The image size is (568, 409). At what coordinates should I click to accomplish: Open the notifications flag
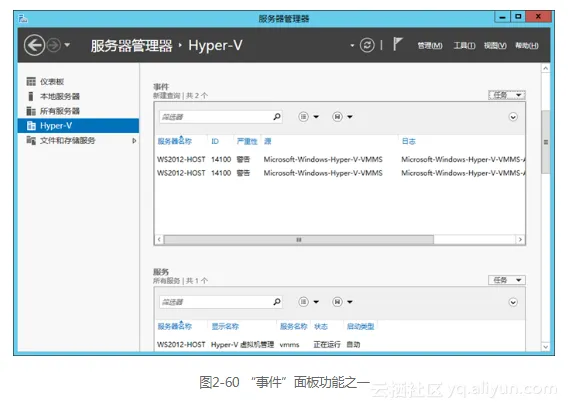[397, 44]
